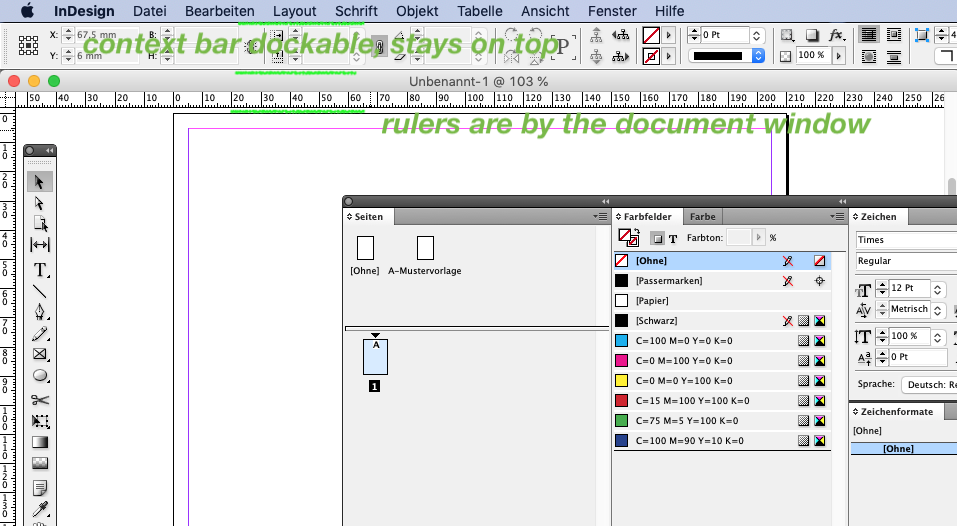Click the font family field showing Times
The height and width of the screenshot is (526, 957).
point(906,240)
